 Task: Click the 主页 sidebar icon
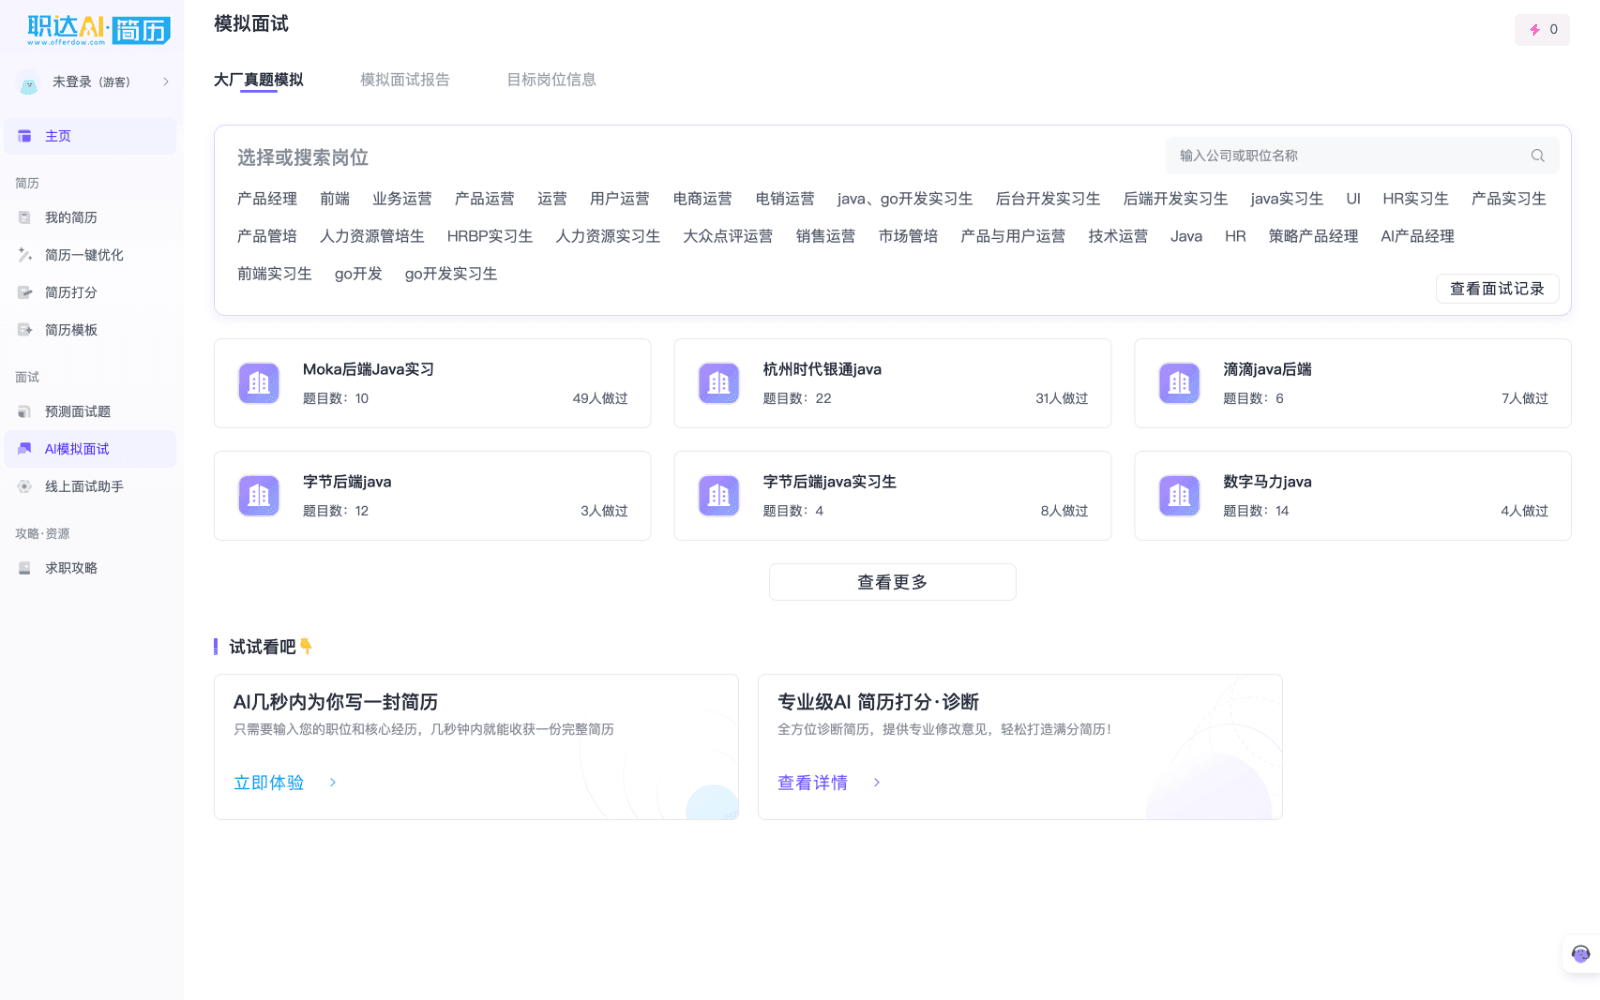(25, 136)
